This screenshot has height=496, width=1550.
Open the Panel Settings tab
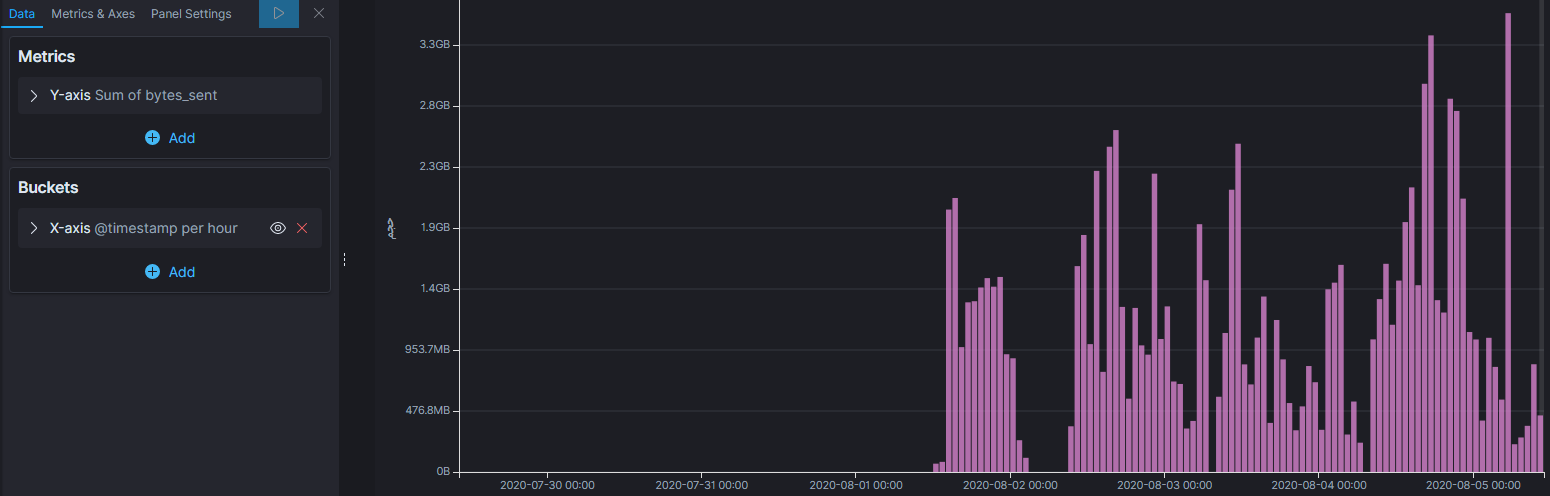pyautogui.click(x=191, y=14)
